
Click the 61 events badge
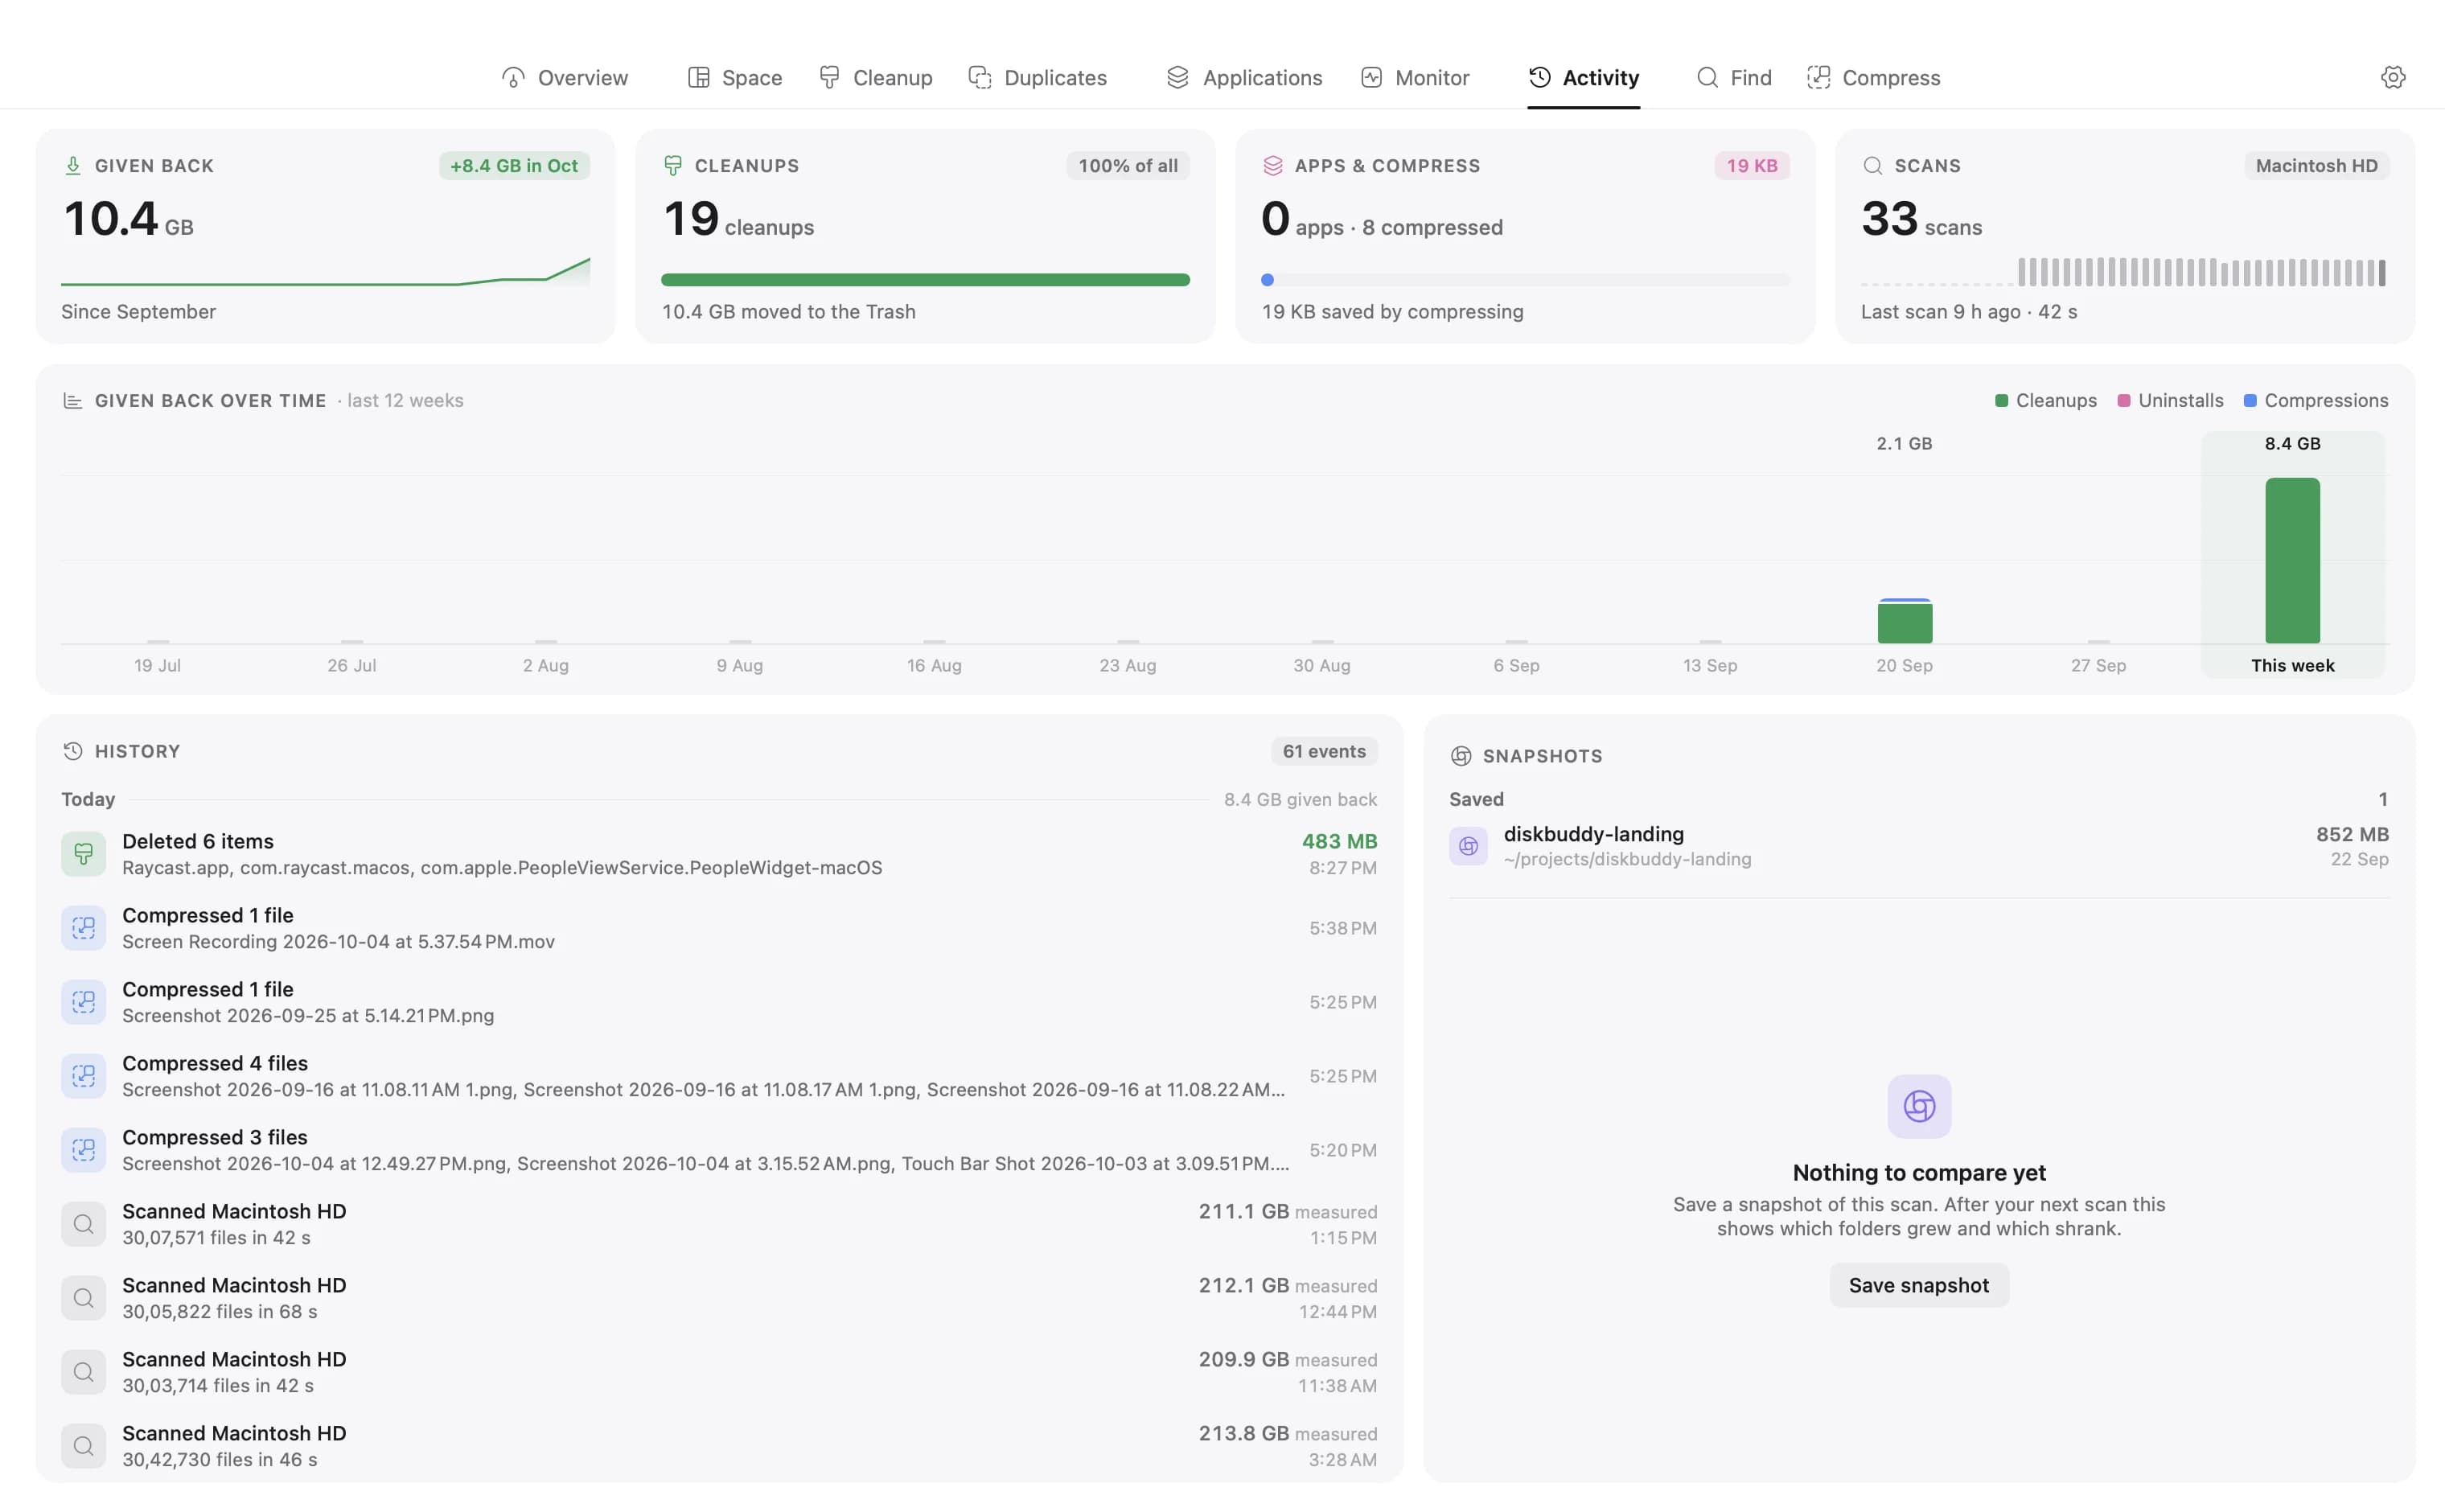point(1324,751)
